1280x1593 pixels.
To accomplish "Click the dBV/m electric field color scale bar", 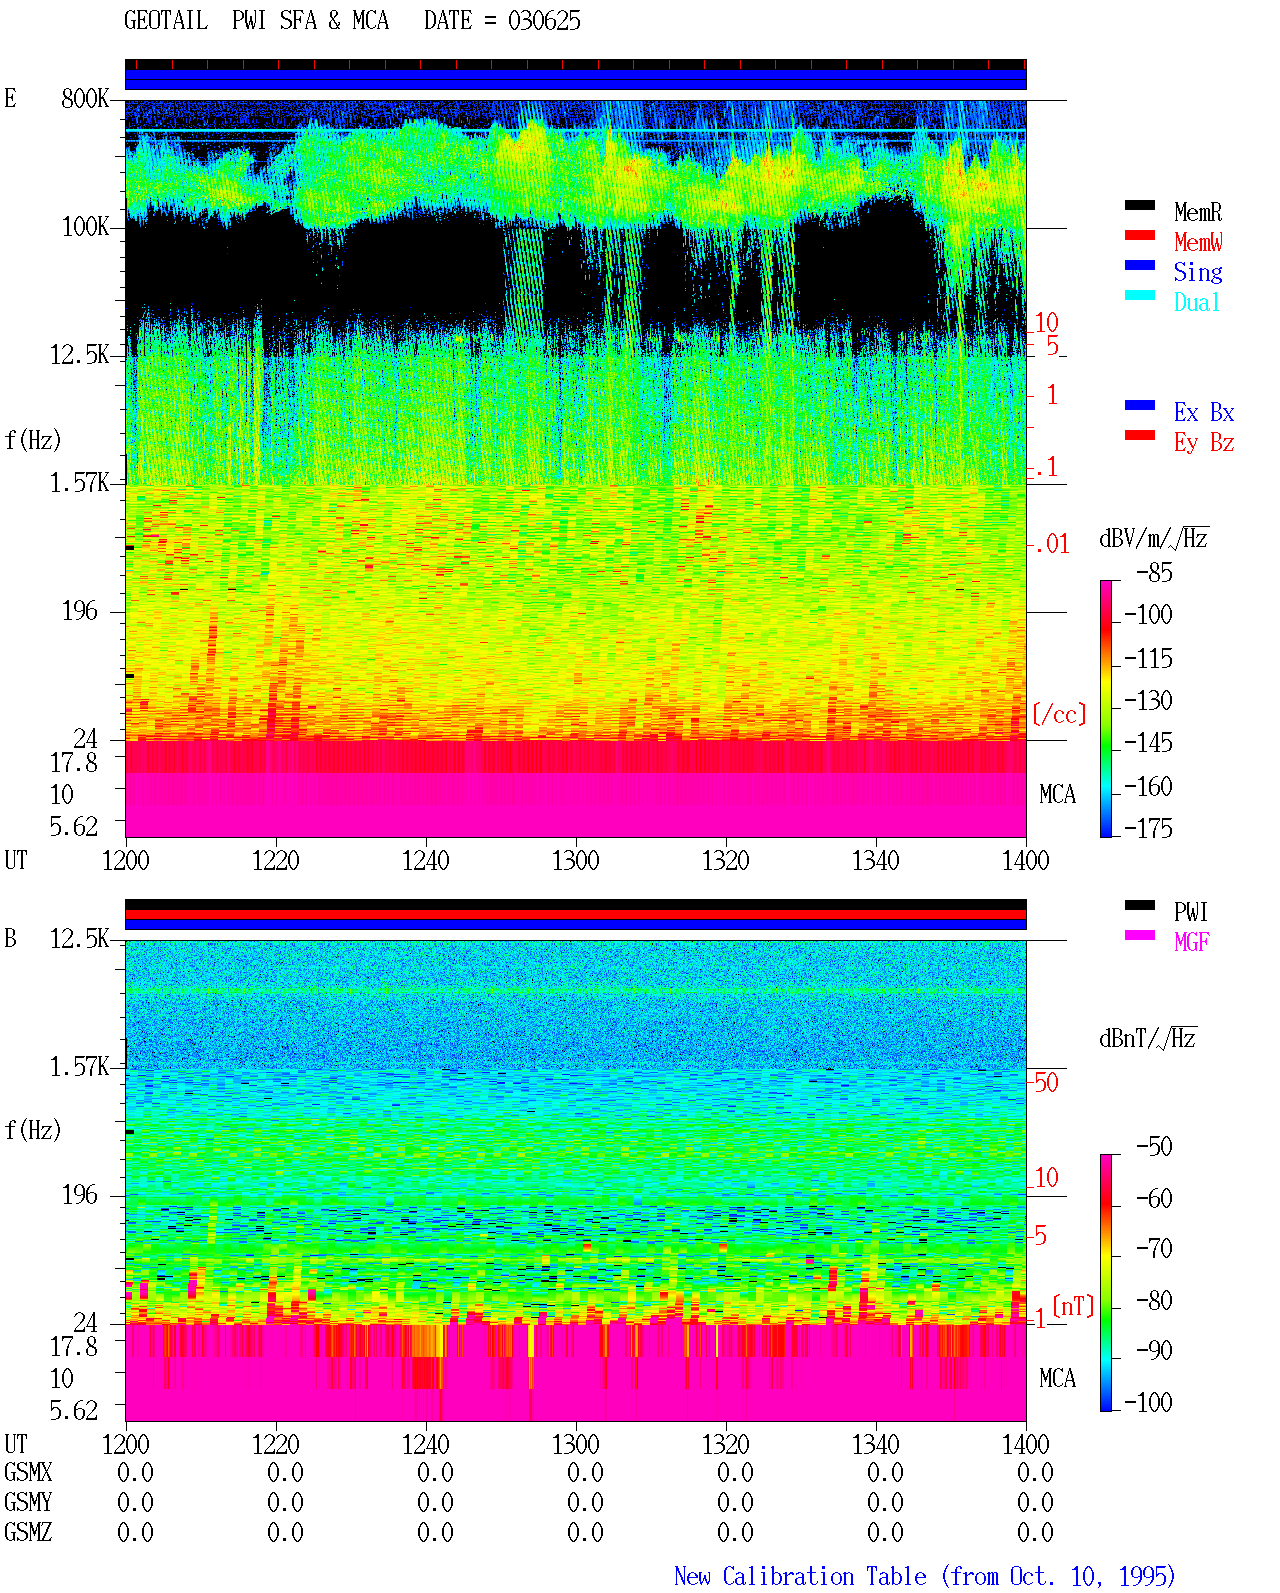I will tap(1106, 708).
